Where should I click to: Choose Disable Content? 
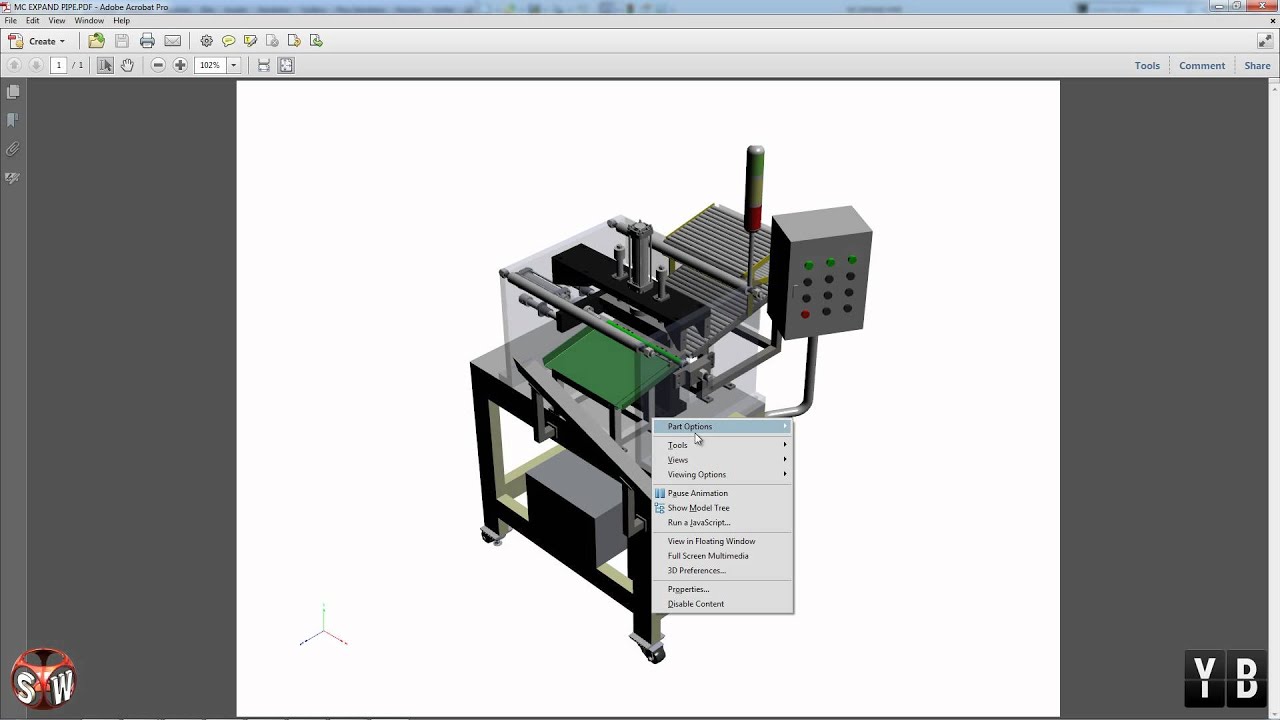(x=722, y=604)
